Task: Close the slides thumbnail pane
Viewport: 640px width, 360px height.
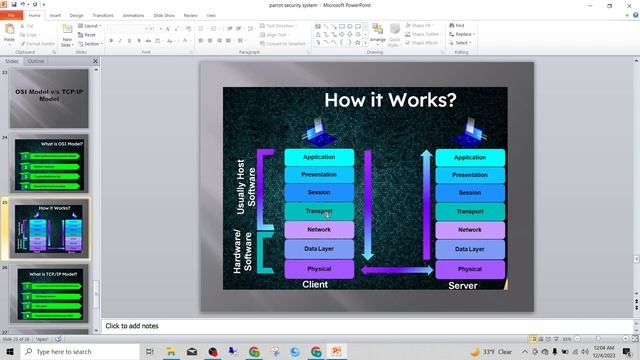Action: tap(95, 61)
